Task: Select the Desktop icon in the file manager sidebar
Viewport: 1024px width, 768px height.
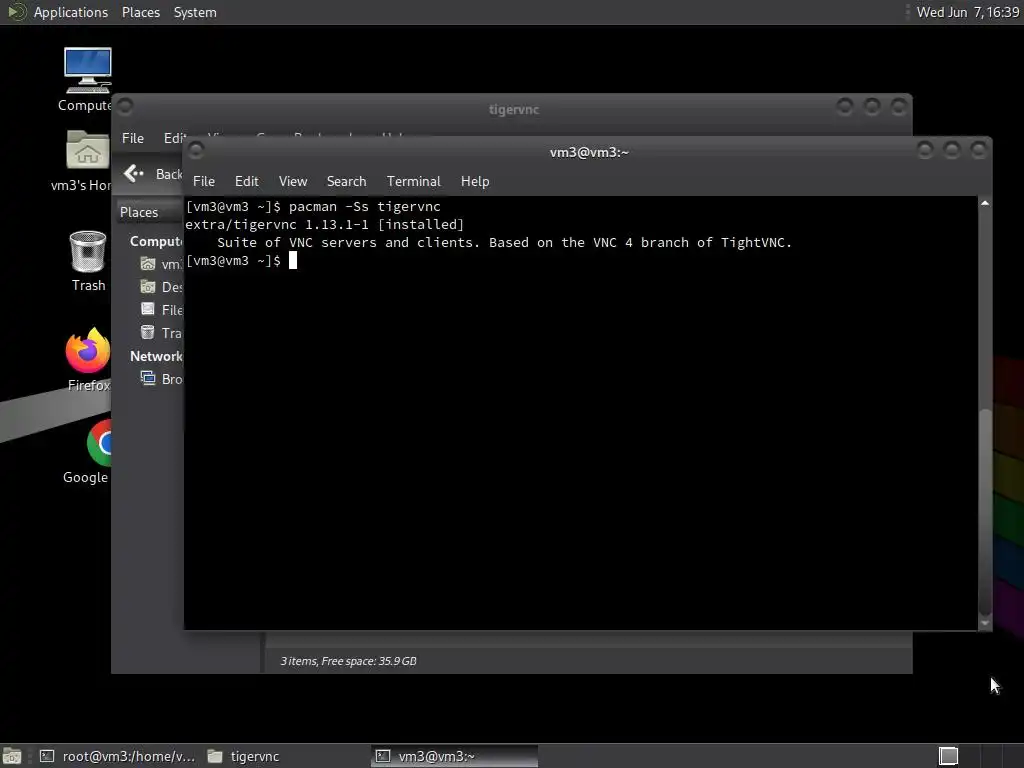Action: click(x=161, y=287)
